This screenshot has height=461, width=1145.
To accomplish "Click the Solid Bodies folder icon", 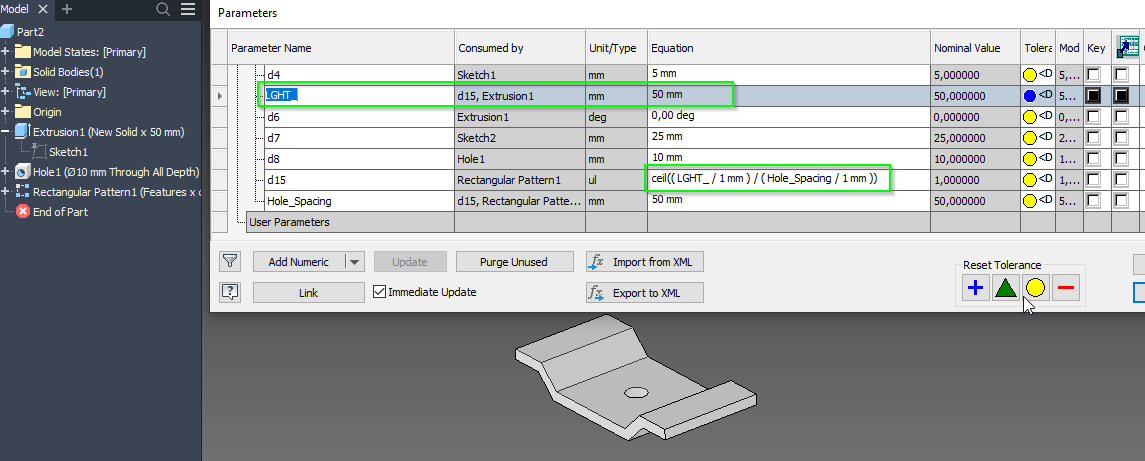I will click(23, 72).
